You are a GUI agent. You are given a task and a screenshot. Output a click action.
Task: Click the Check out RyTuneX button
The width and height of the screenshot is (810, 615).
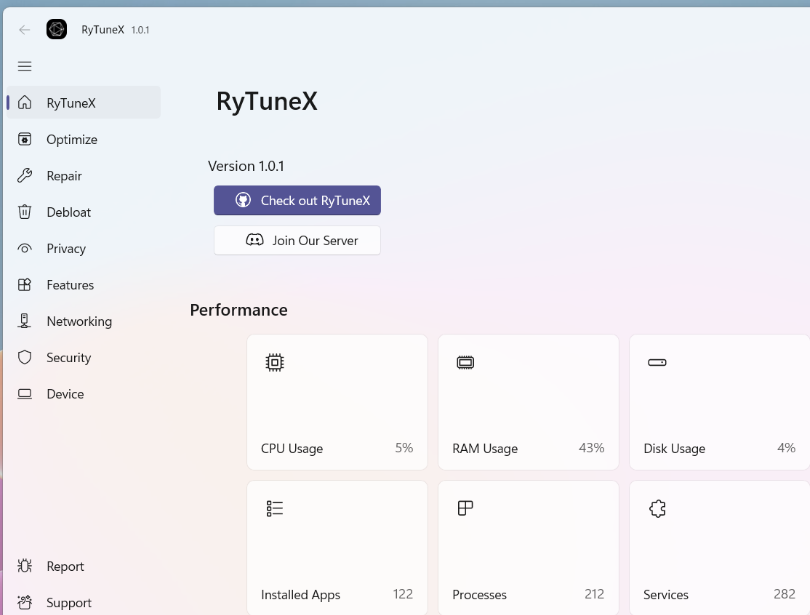(297, 200)
